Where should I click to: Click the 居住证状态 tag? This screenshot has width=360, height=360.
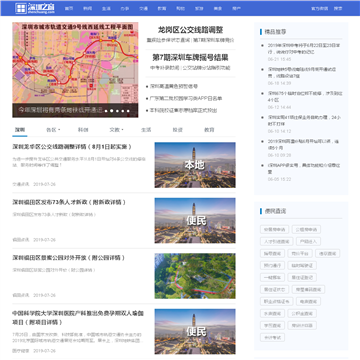[274, 289]
